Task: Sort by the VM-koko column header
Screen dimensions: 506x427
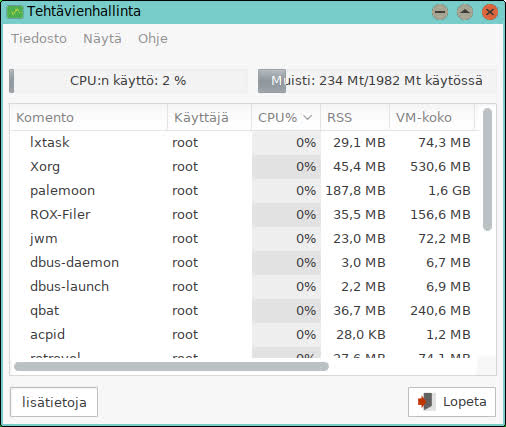Action: coord(432,117)
